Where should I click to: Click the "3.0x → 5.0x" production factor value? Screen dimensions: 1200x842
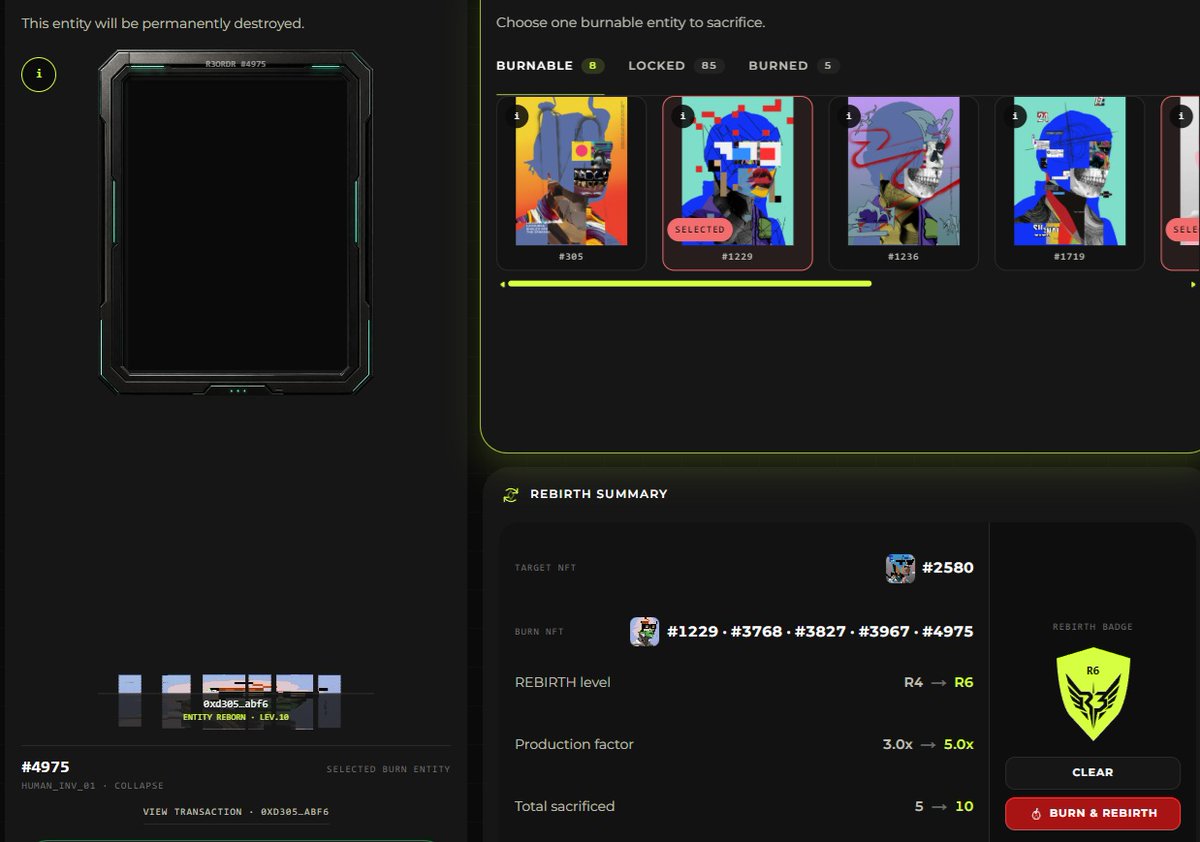pyautogui.click(x=928, y=744)
